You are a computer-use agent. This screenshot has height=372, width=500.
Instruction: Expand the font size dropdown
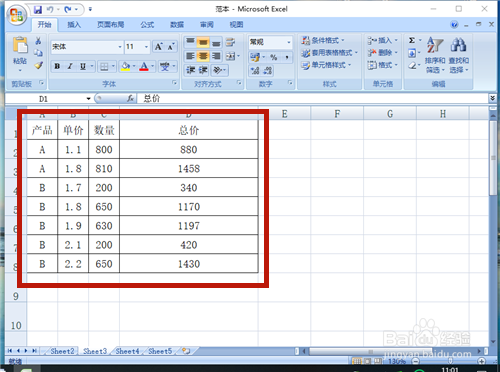(x=146, y=47)
